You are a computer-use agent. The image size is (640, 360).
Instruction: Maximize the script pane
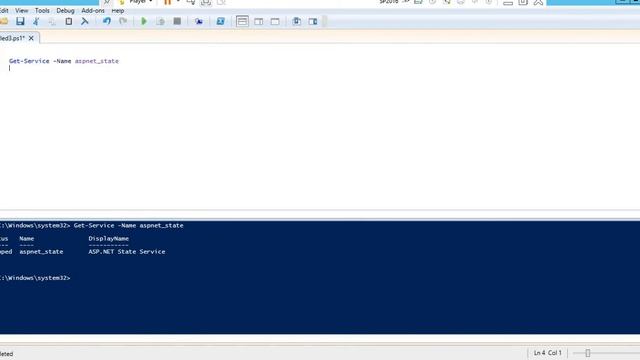click(275, 21)
